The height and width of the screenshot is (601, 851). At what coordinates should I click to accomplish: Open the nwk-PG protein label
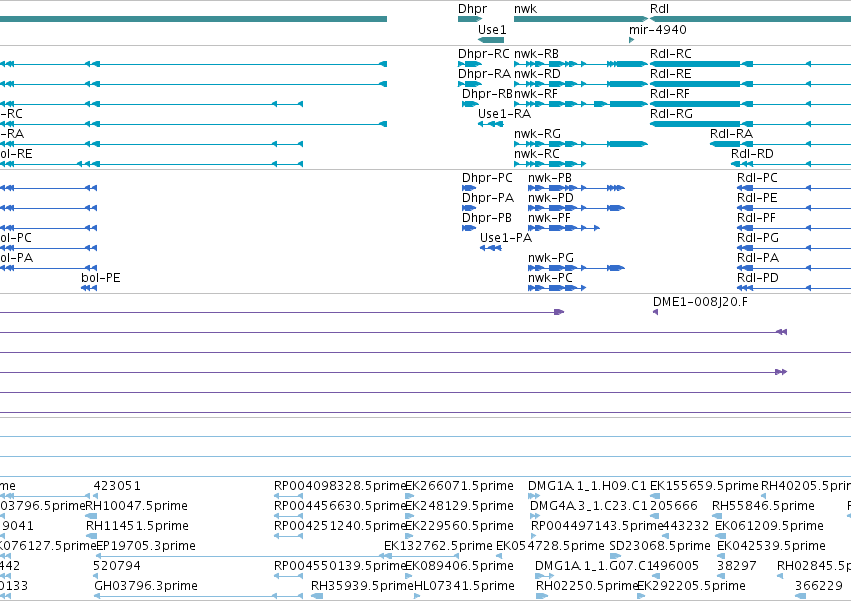coord(551,258)
